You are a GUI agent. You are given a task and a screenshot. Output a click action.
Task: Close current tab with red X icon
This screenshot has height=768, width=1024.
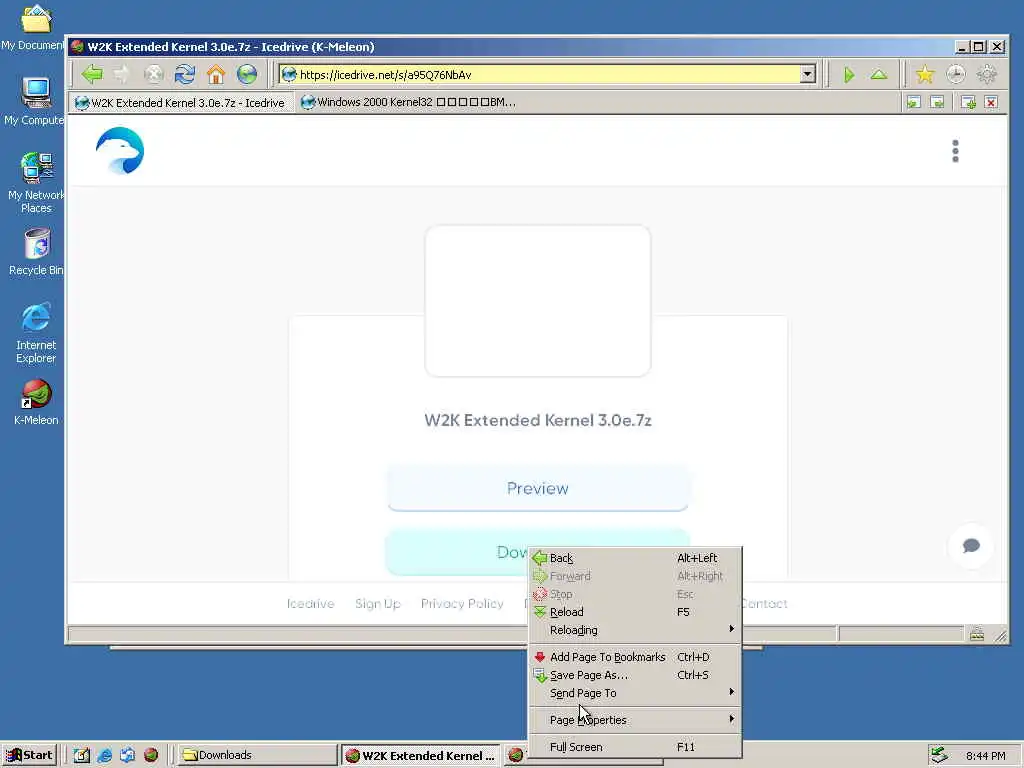[x=991, y=103]
